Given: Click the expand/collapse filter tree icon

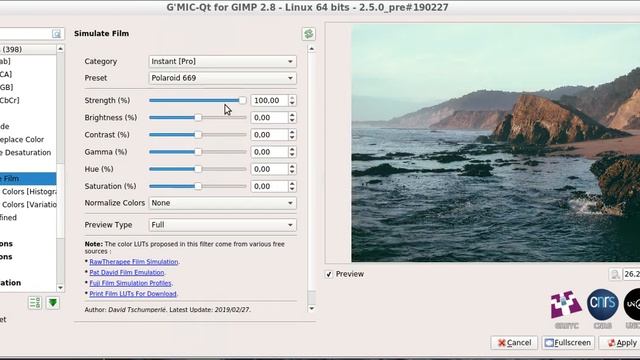Looking at the screenshot, I should click(x=35, y=303).
